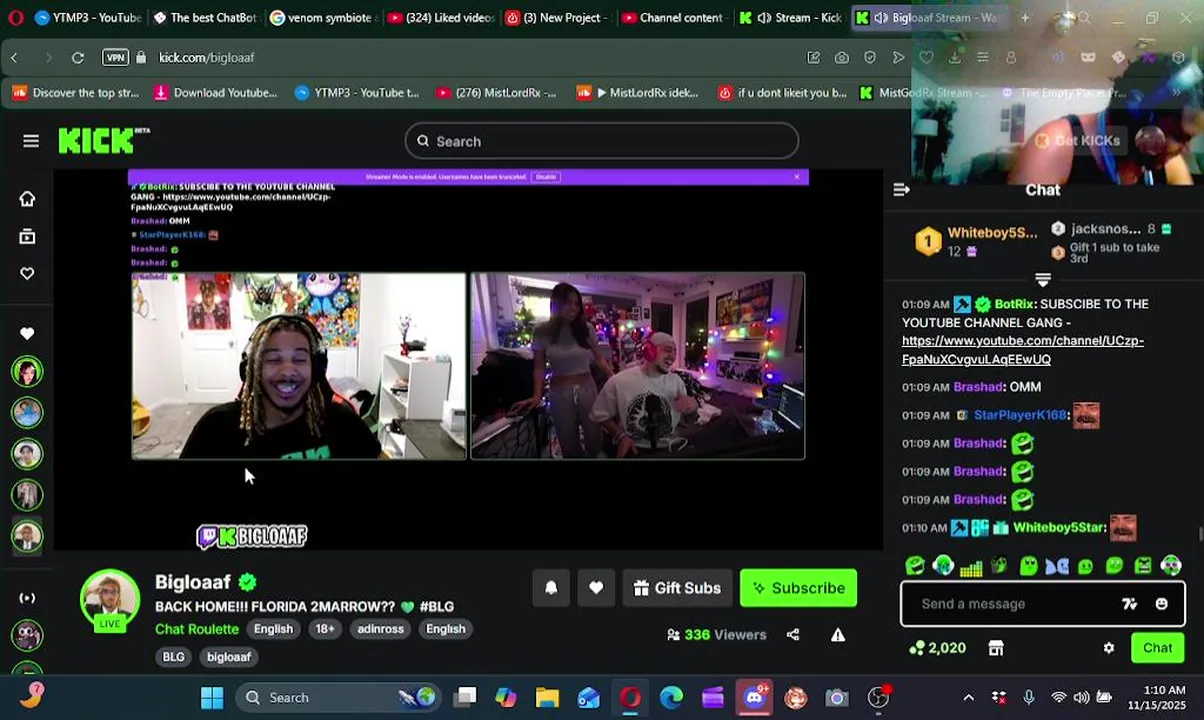Open the Download Youtube bookmark
This screenshot has width=1204, height=720.
click(215, 93)
